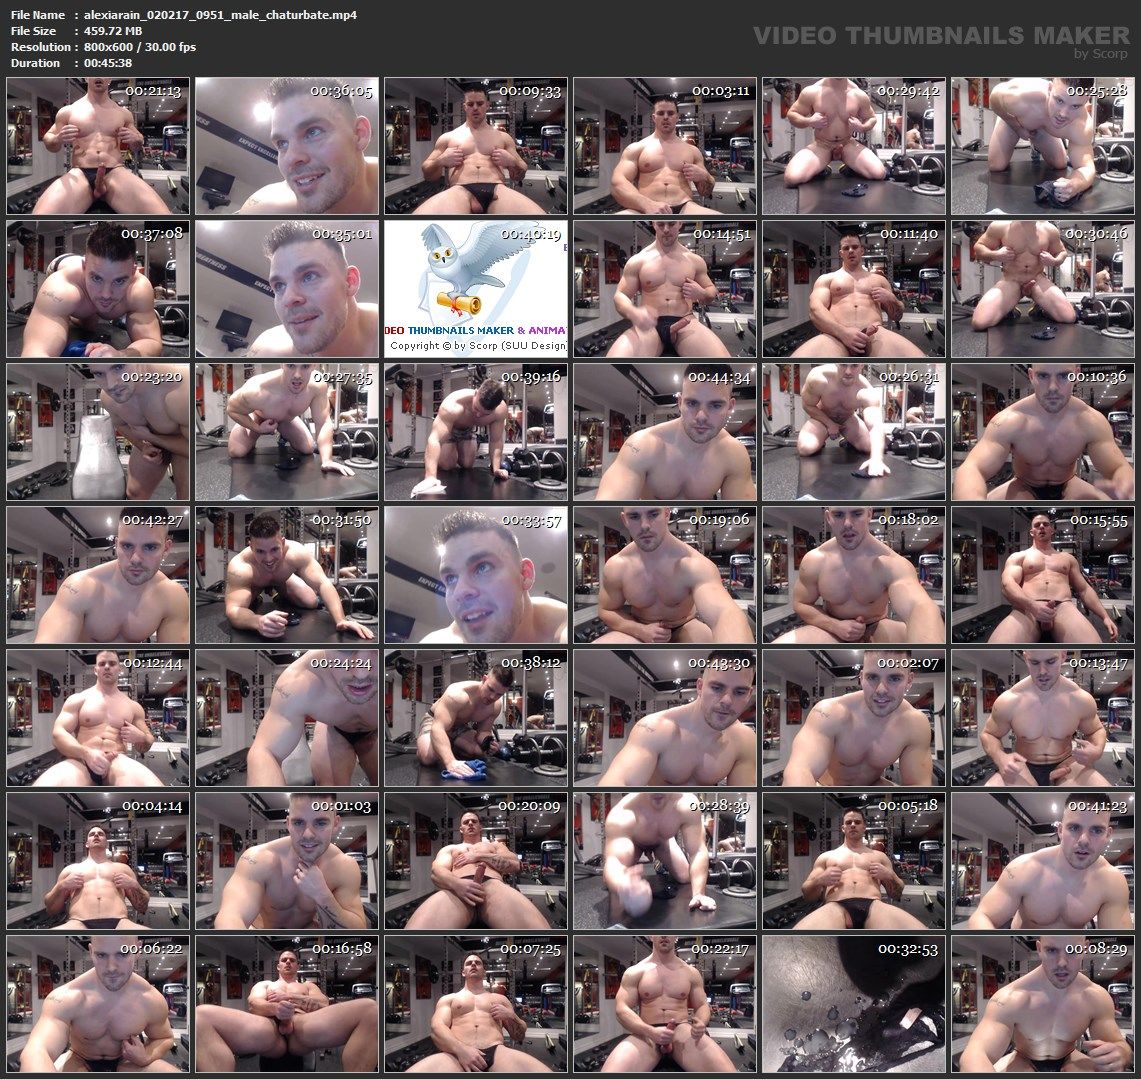Image resolution: width=1141 pixels, height=1079 pixels.
Task: Open the thumbnail timestamped 00:38:12
Action: [x=475, y=718]
